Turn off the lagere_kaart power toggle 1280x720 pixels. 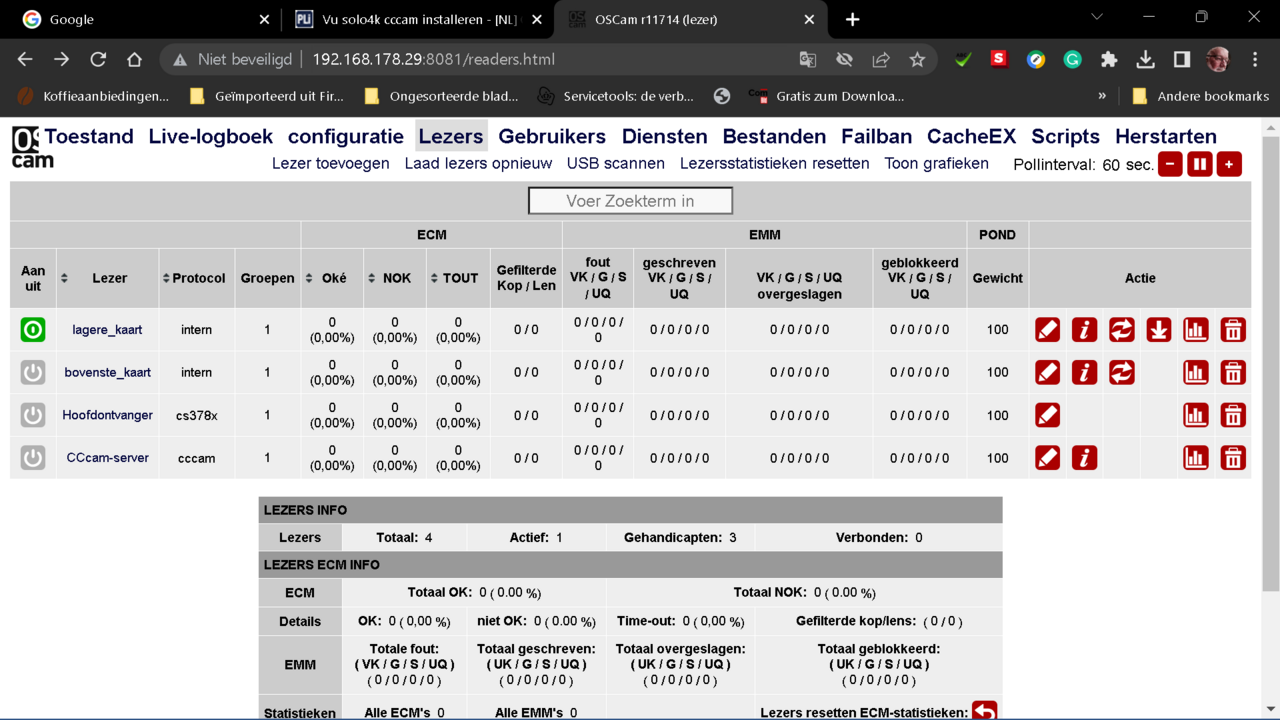(x=33, y=329)
